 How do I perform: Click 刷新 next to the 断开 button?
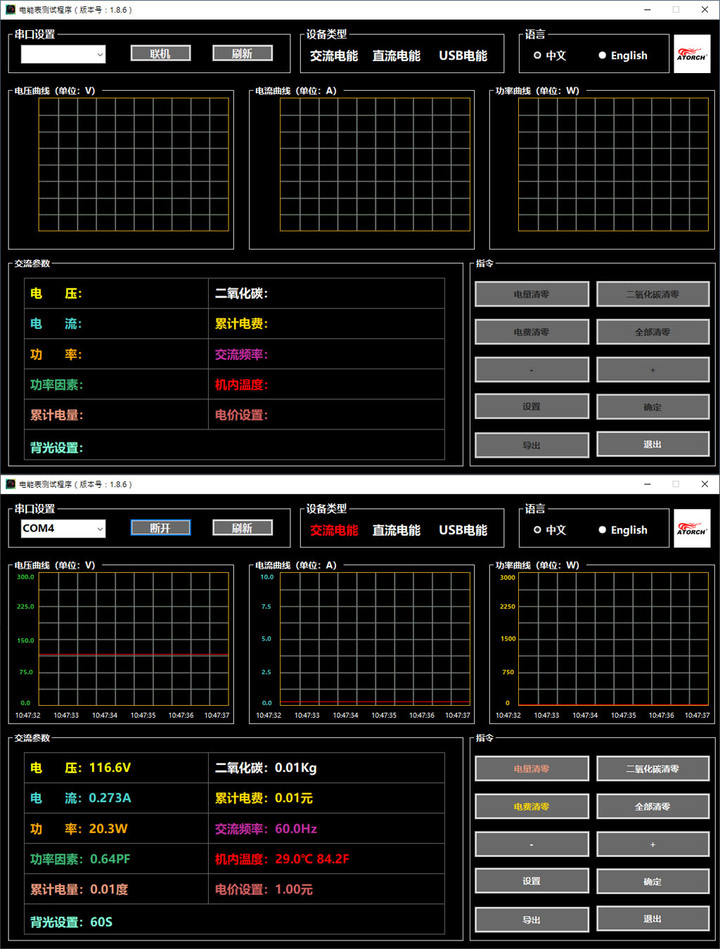pyautogui.click(x=242, y=528)
